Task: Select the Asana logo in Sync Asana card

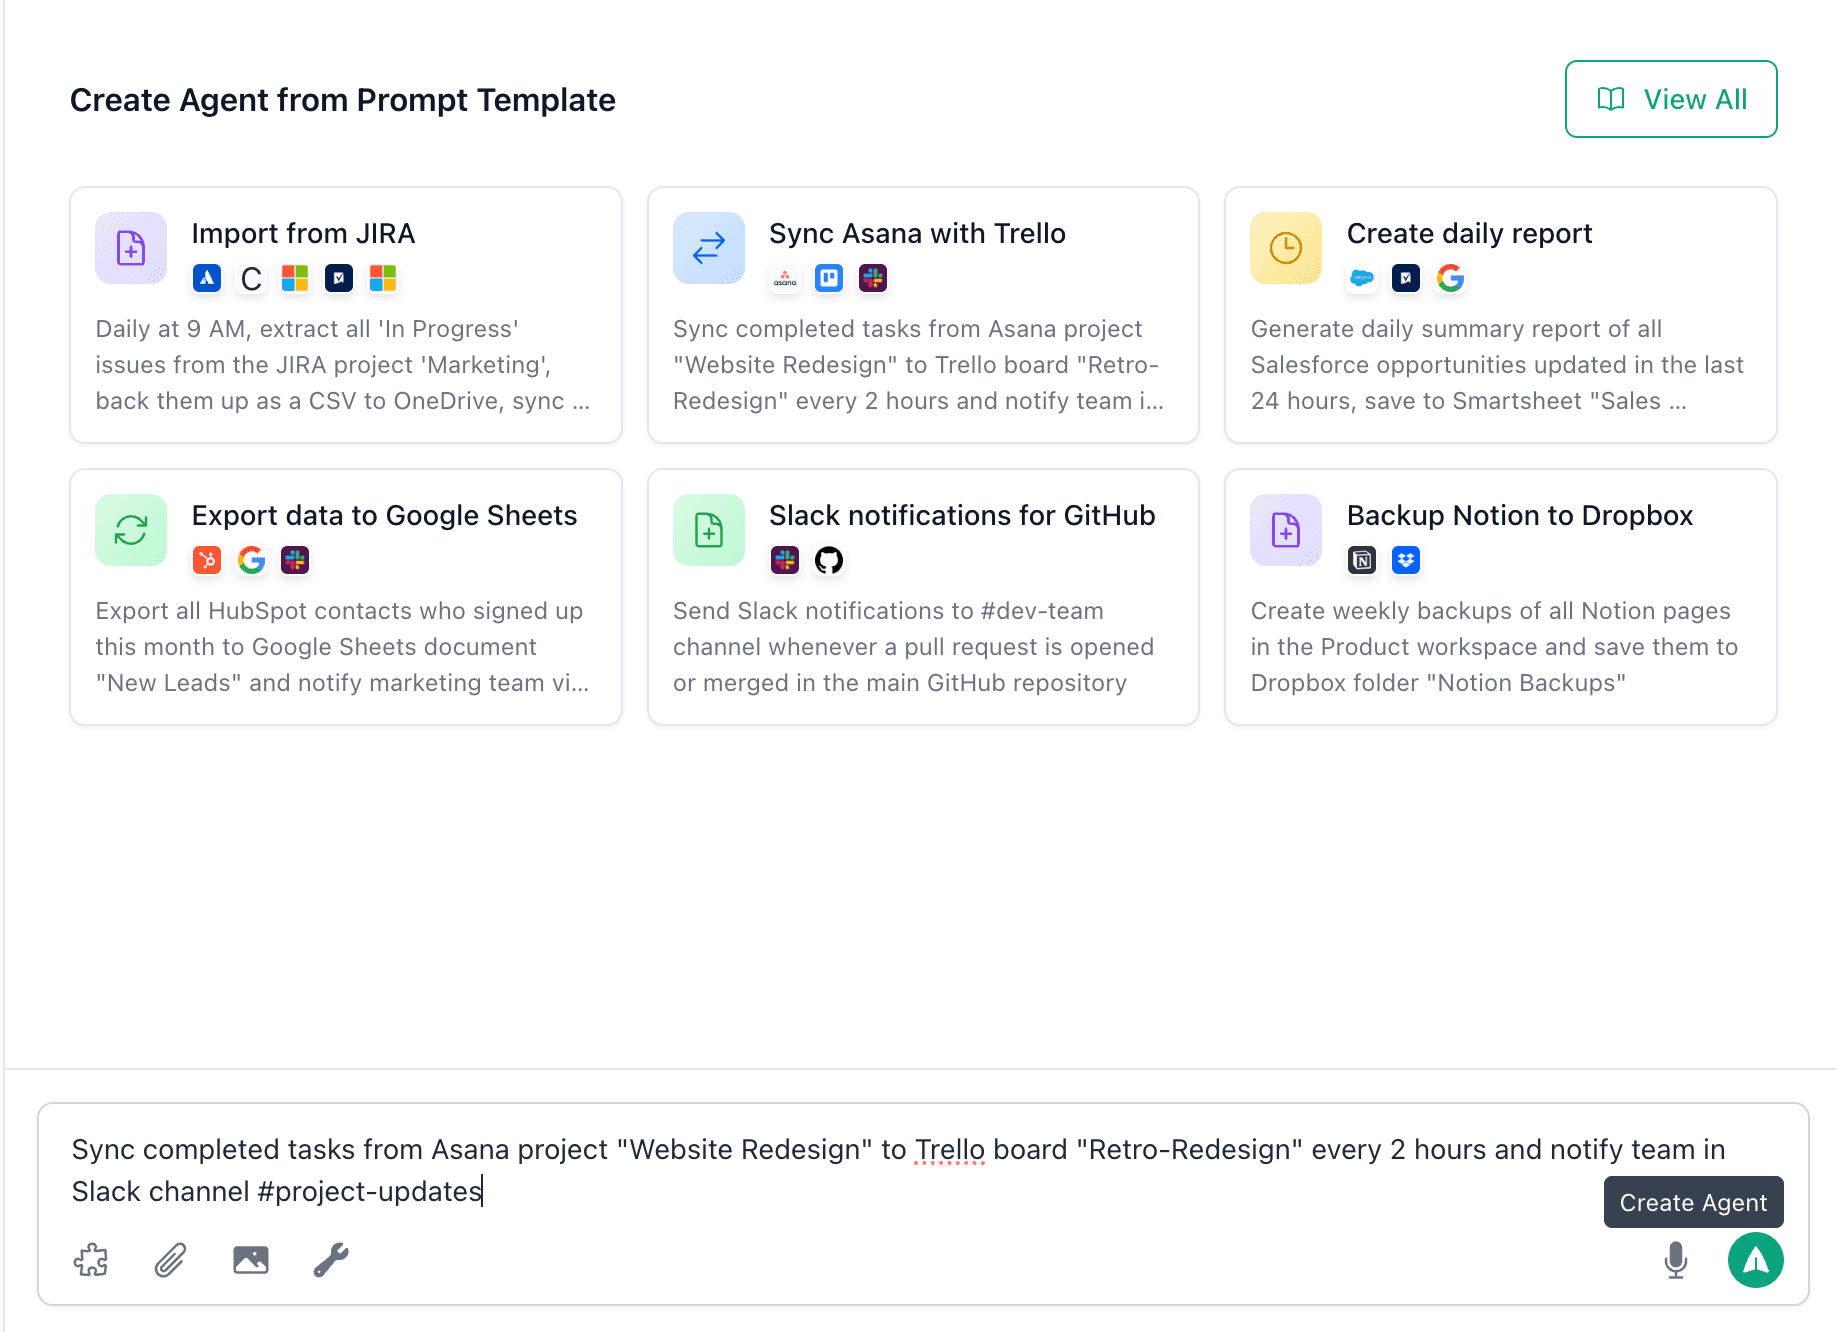Action: [x=785, y=278]
